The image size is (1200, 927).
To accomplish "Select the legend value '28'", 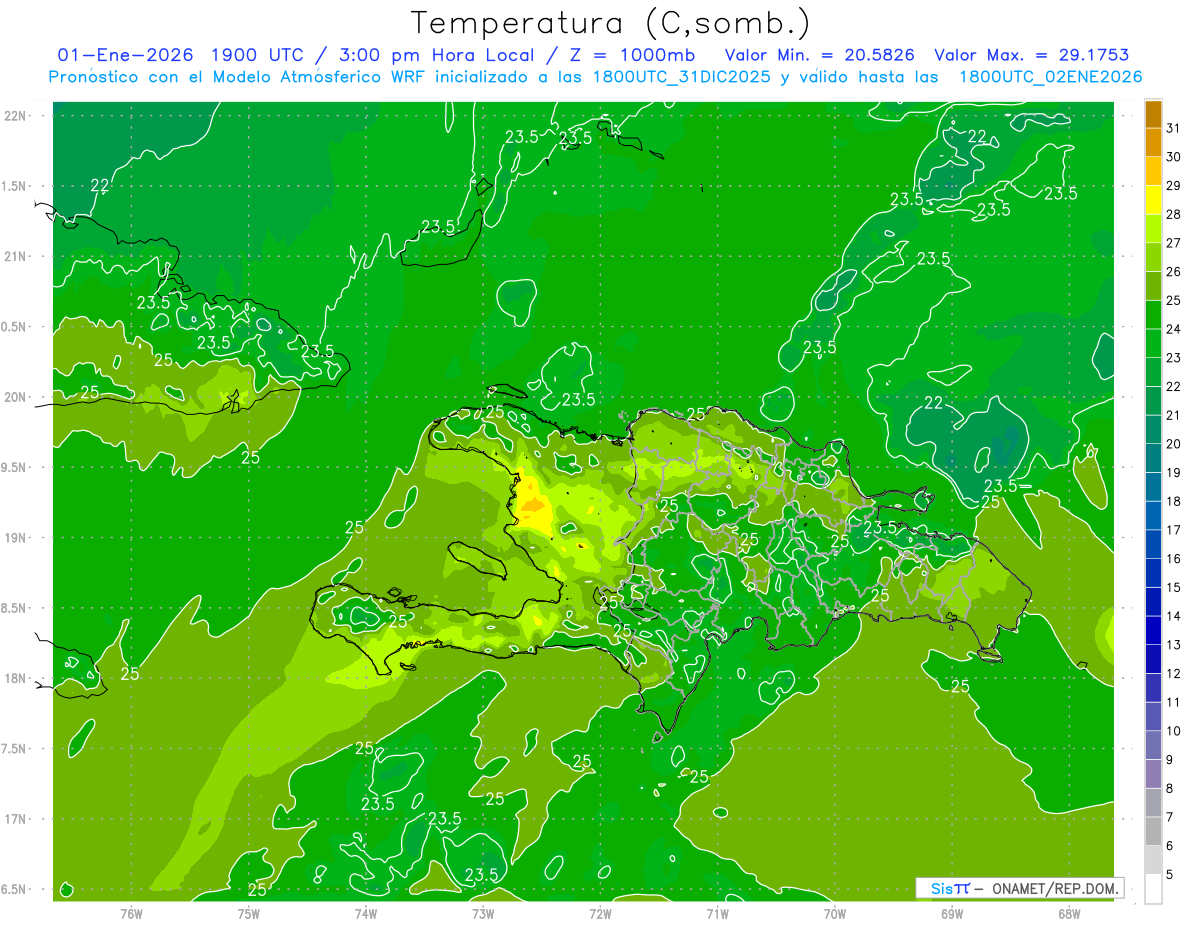I will [x=1174, y=215].
